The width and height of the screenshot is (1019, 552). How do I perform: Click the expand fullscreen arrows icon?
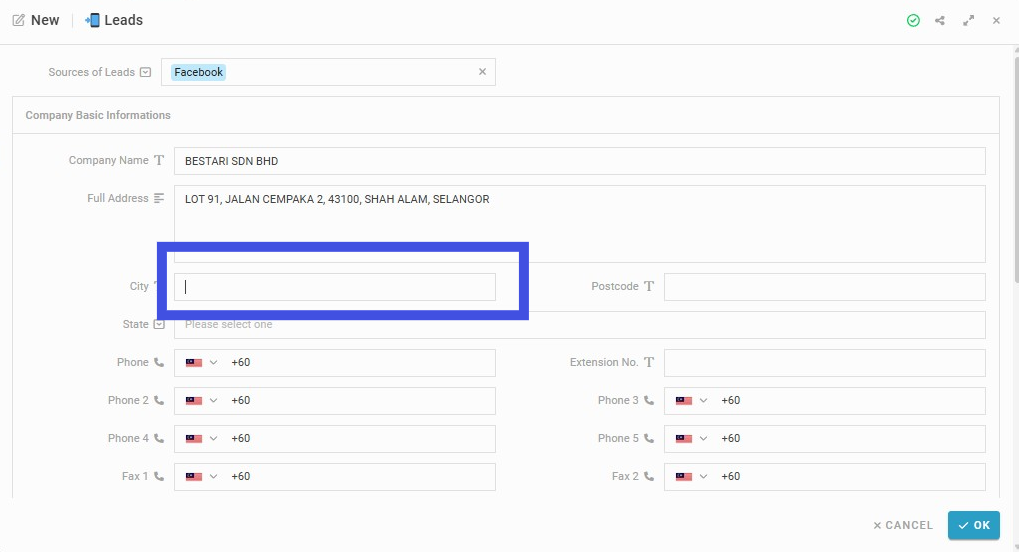pyautogui.click(x=968, y=21)
